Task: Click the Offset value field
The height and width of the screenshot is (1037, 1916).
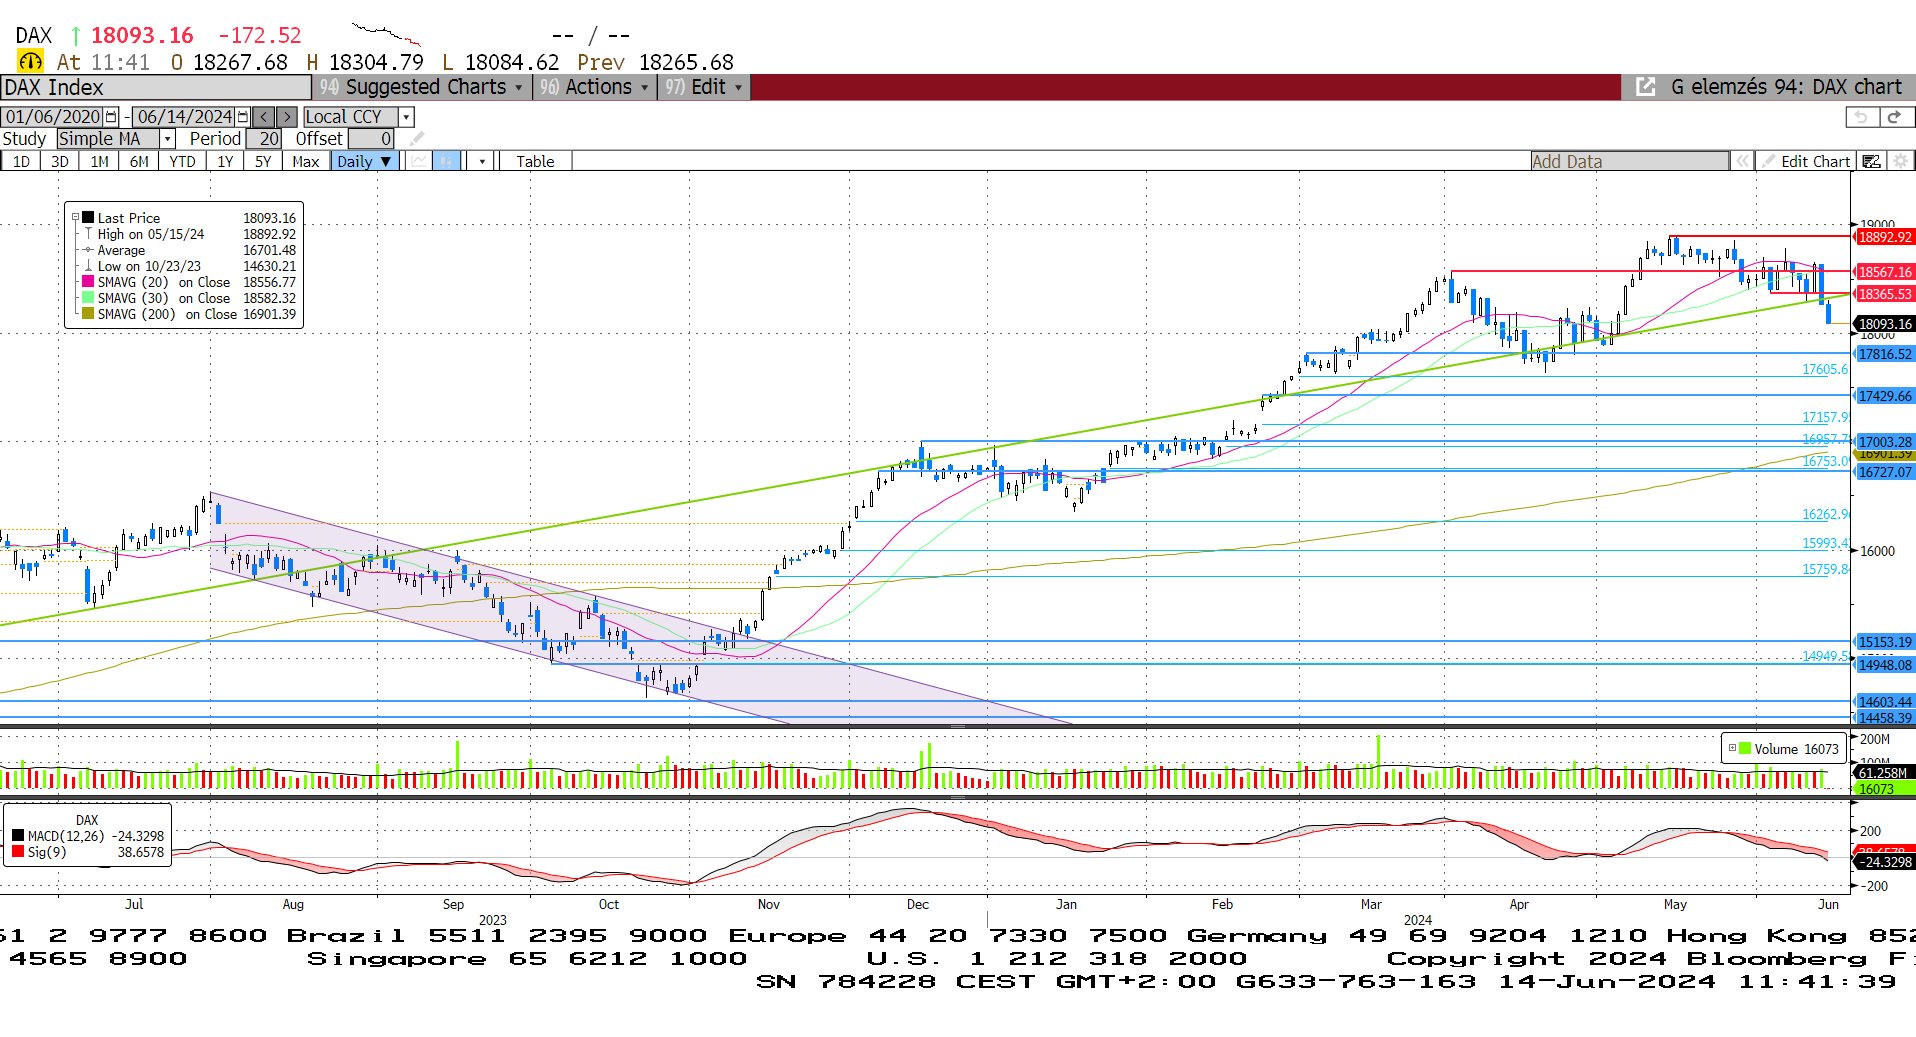Action: pos(371,139)
